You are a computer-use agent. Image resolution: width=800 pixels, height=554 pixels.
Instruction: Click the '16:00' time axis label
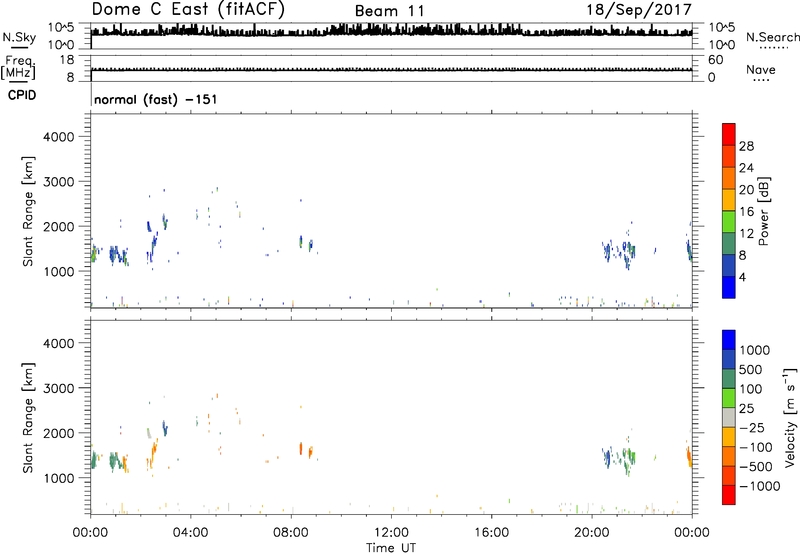coord(491,533)
